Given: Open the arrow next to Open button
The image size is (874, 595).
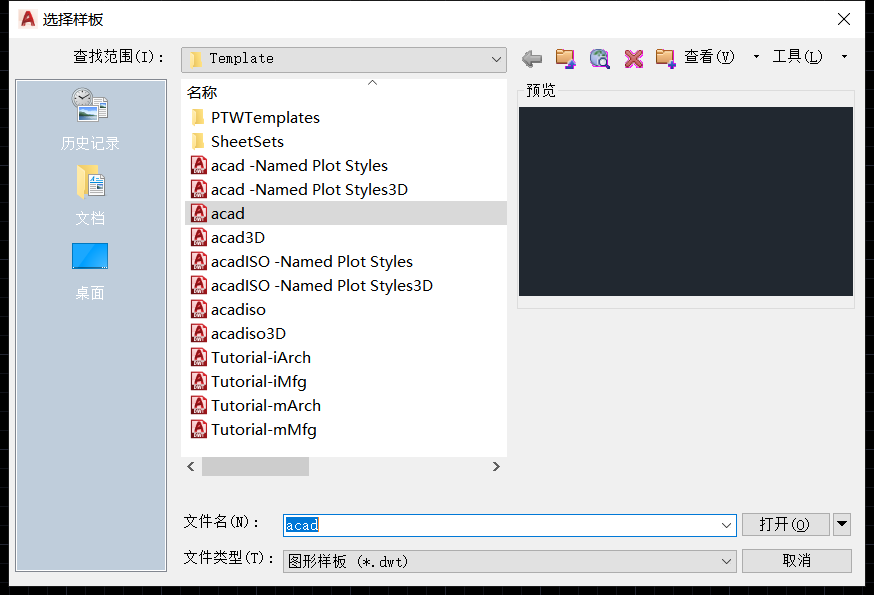Looking at the screenshot, I should coord(842,524).
